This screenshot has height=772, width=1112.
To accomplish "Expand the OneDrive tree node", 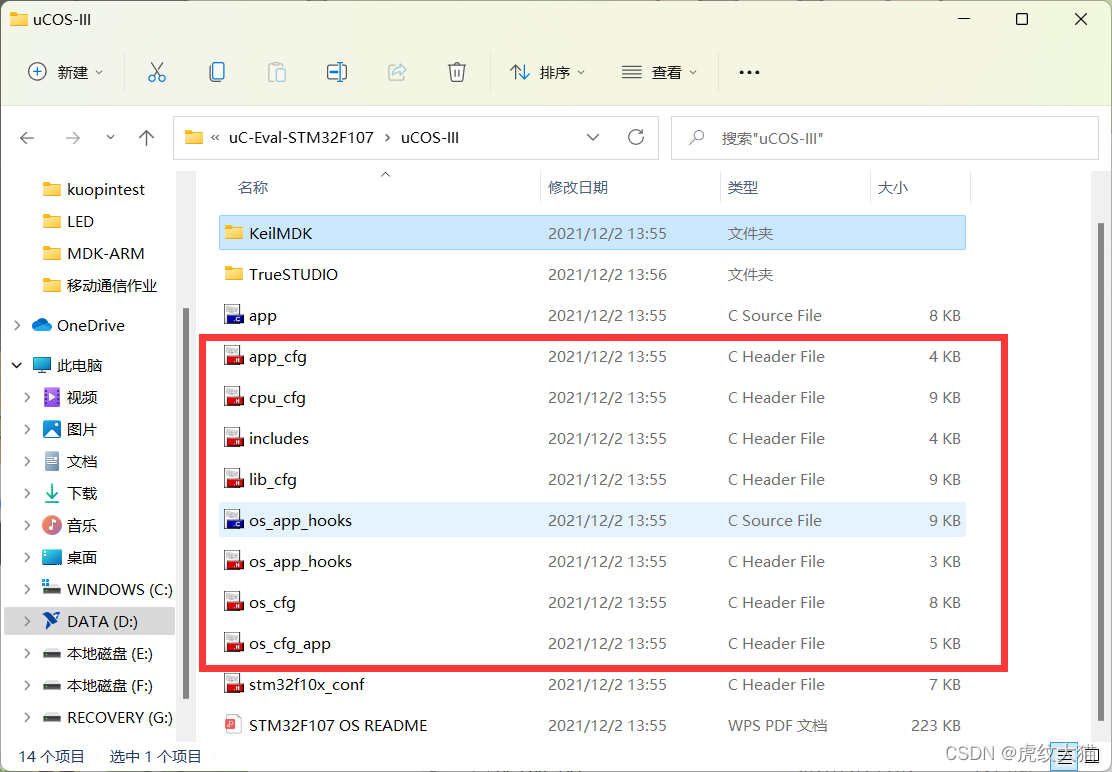I will (17, 325).
